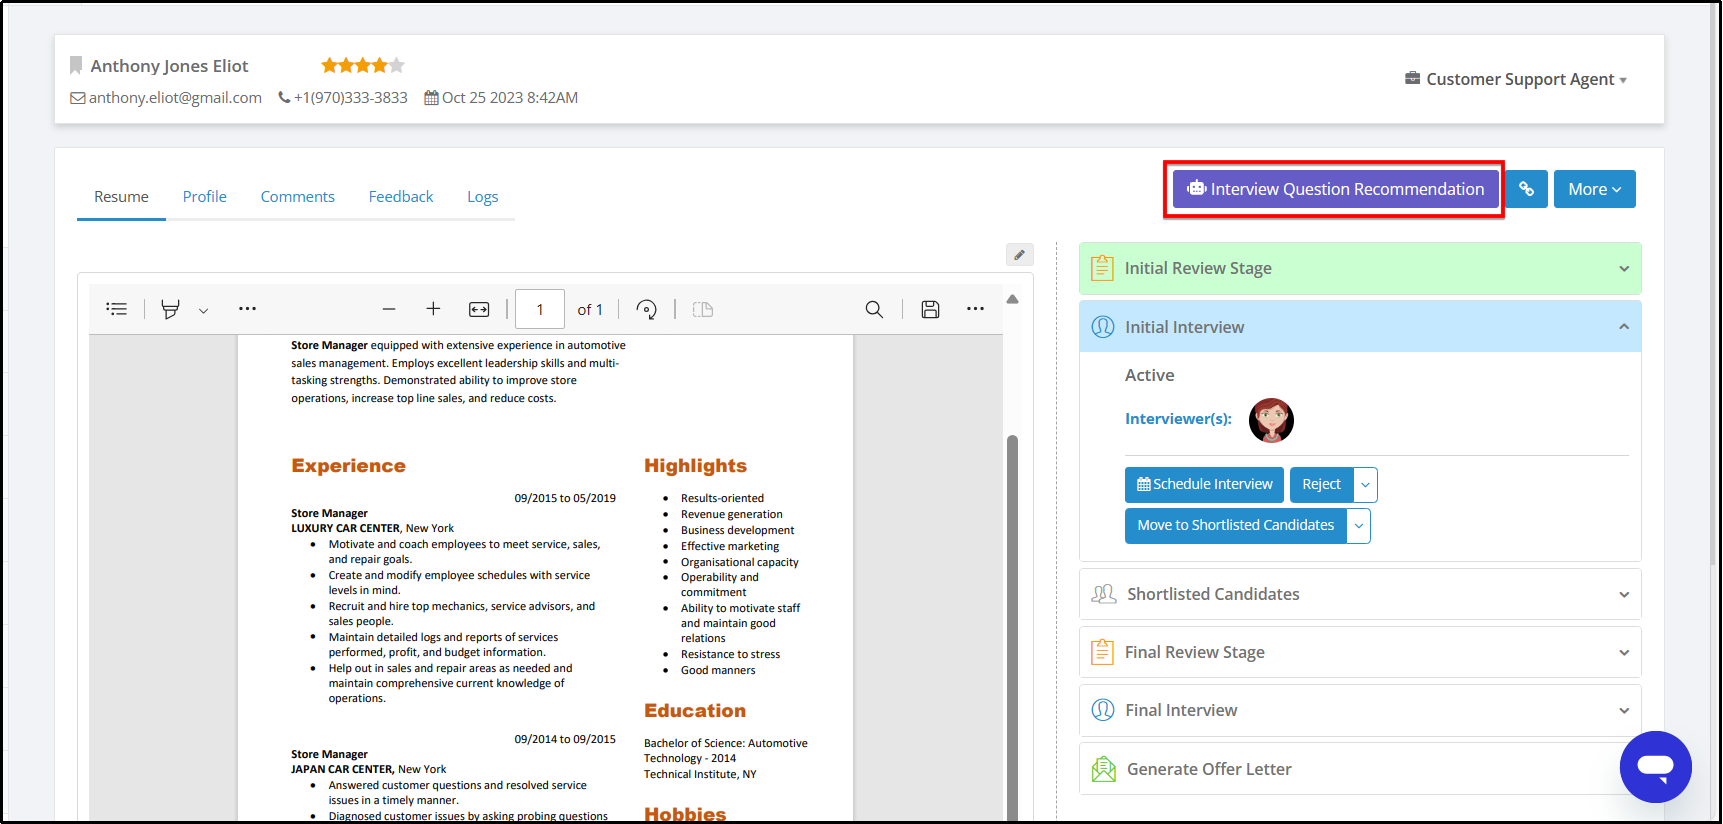
Task: Click the Active status text
Action: (1150, 375)
